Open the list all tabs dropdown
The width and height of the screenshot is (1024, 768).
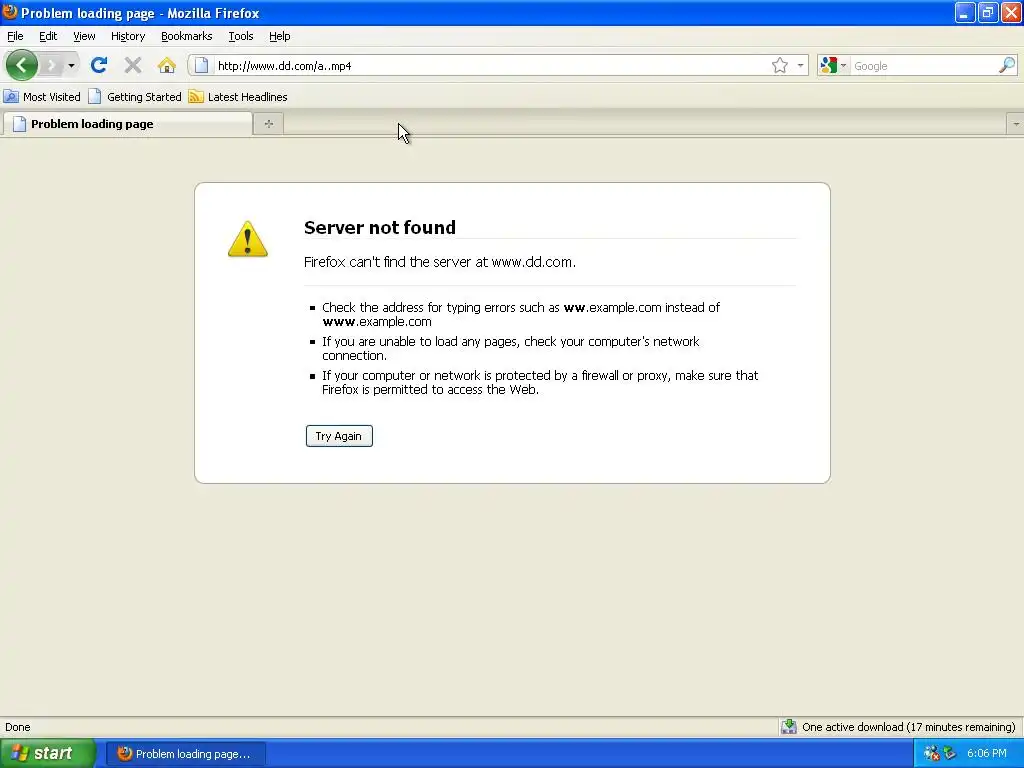[x=1016, y=123]
